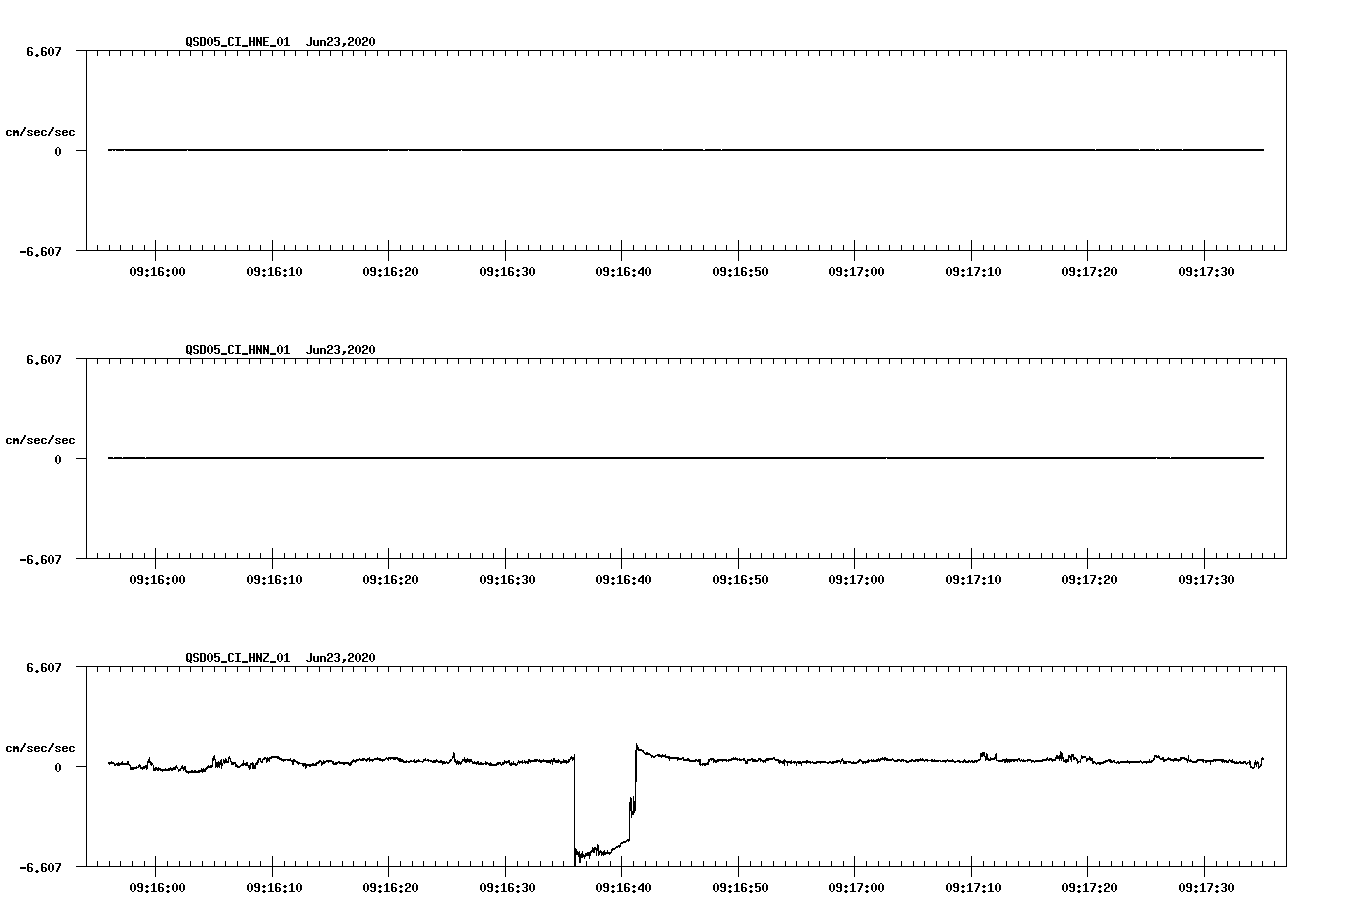The height and width of the screenshot is (924, 1358).
Task: Click the 09:17:20 time label under HNE plot
Action: (1089, 272)
